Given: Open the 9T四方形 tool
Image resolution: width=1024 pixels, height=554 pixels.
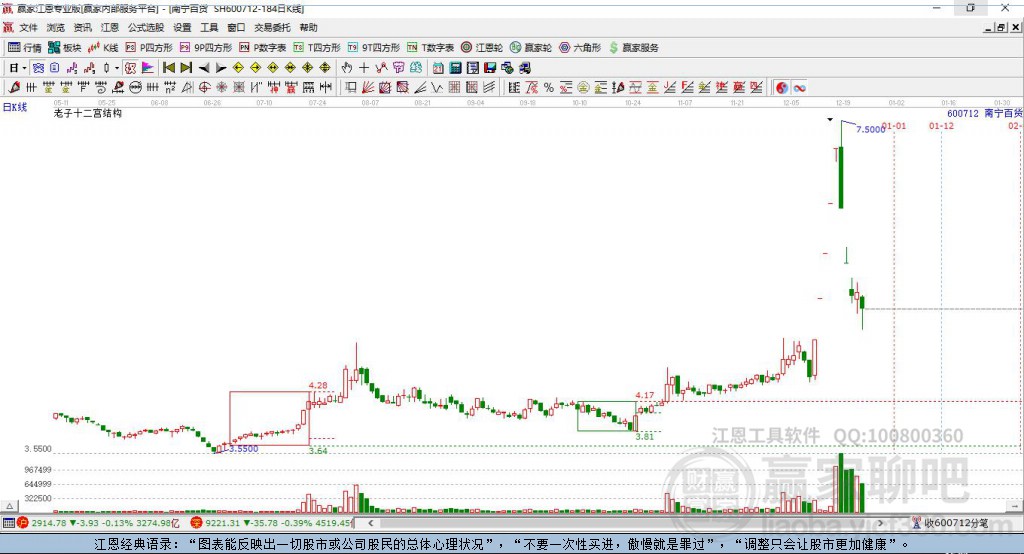Looking at the screenshot, I should tap(374, 48).
